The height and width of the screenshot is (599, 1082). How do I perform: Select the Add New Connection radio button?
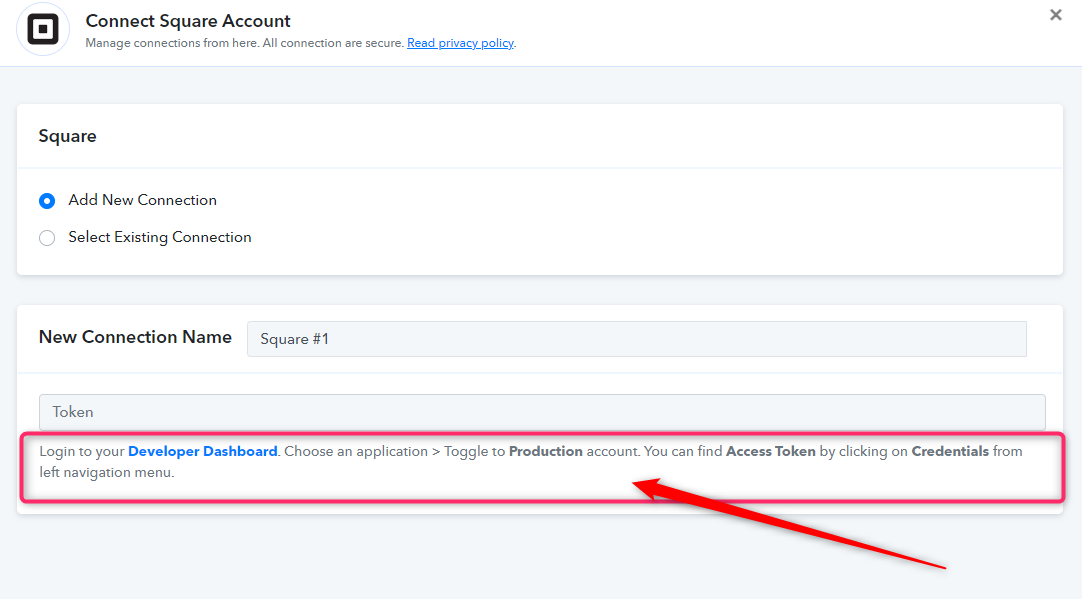[x=47, y=201]
